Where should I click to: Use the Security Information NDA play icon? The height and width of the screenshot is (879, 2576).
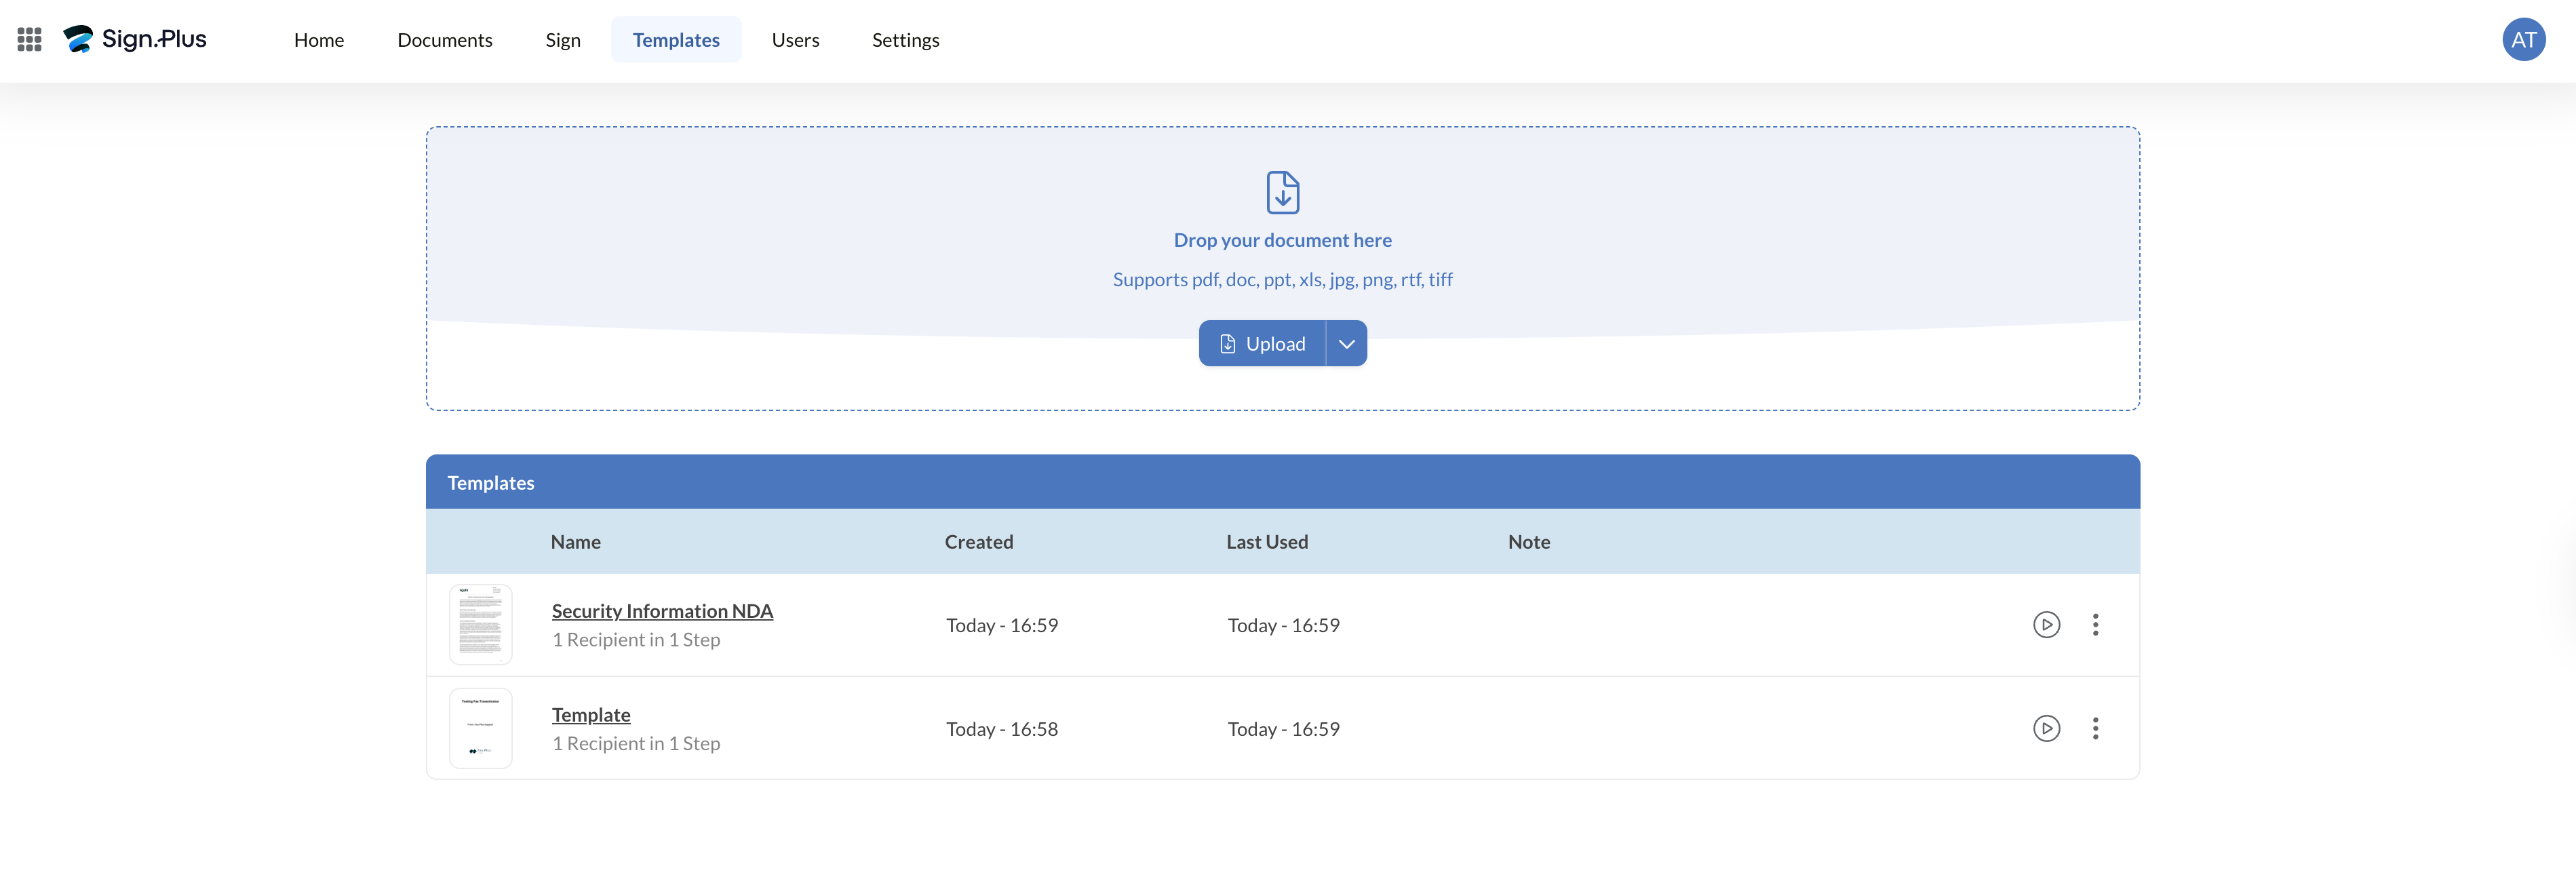(x=2046, y=625)
